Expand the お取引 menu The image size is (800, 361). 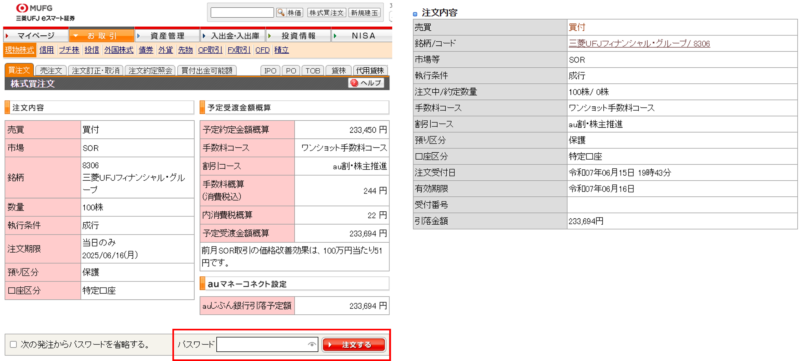click(102, 36)
